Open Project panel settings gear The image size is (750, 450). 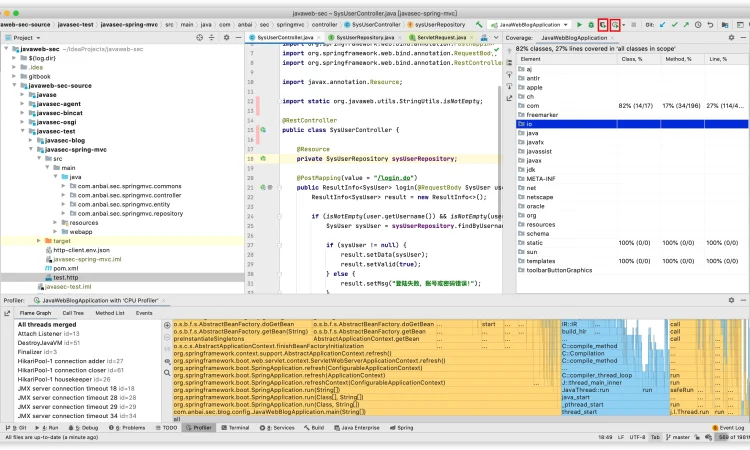(x=226, y=37)
